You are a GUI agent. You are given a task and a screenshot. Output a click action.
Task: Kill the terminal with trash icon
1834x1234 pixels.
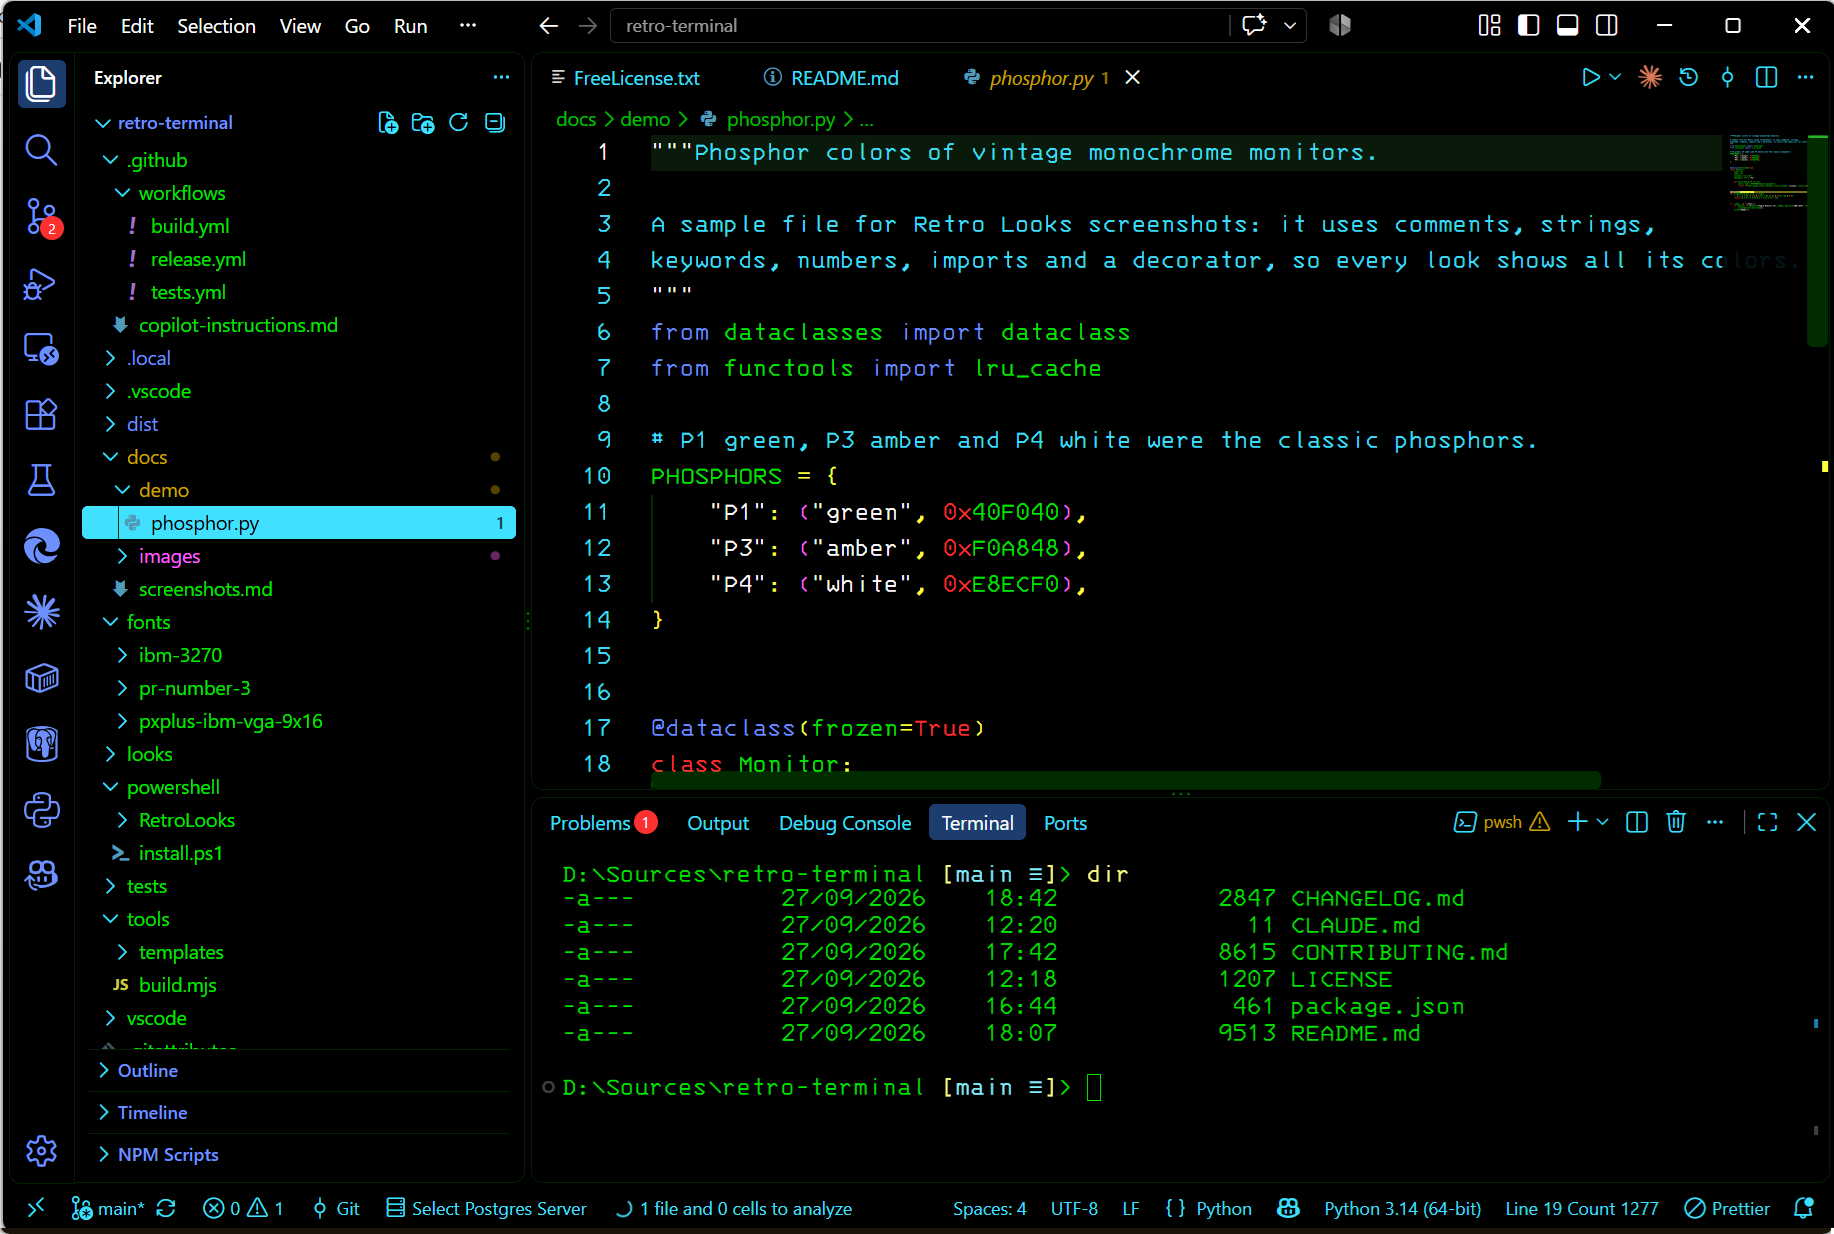point(1676,822)
